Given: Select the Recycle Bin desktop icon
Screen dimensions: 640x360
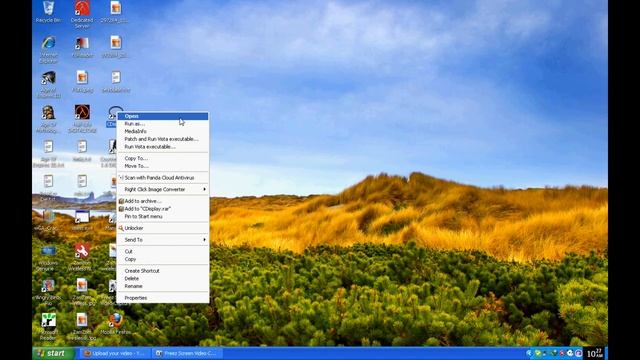Looking at the screenshot, I should (x=48, y=12).
